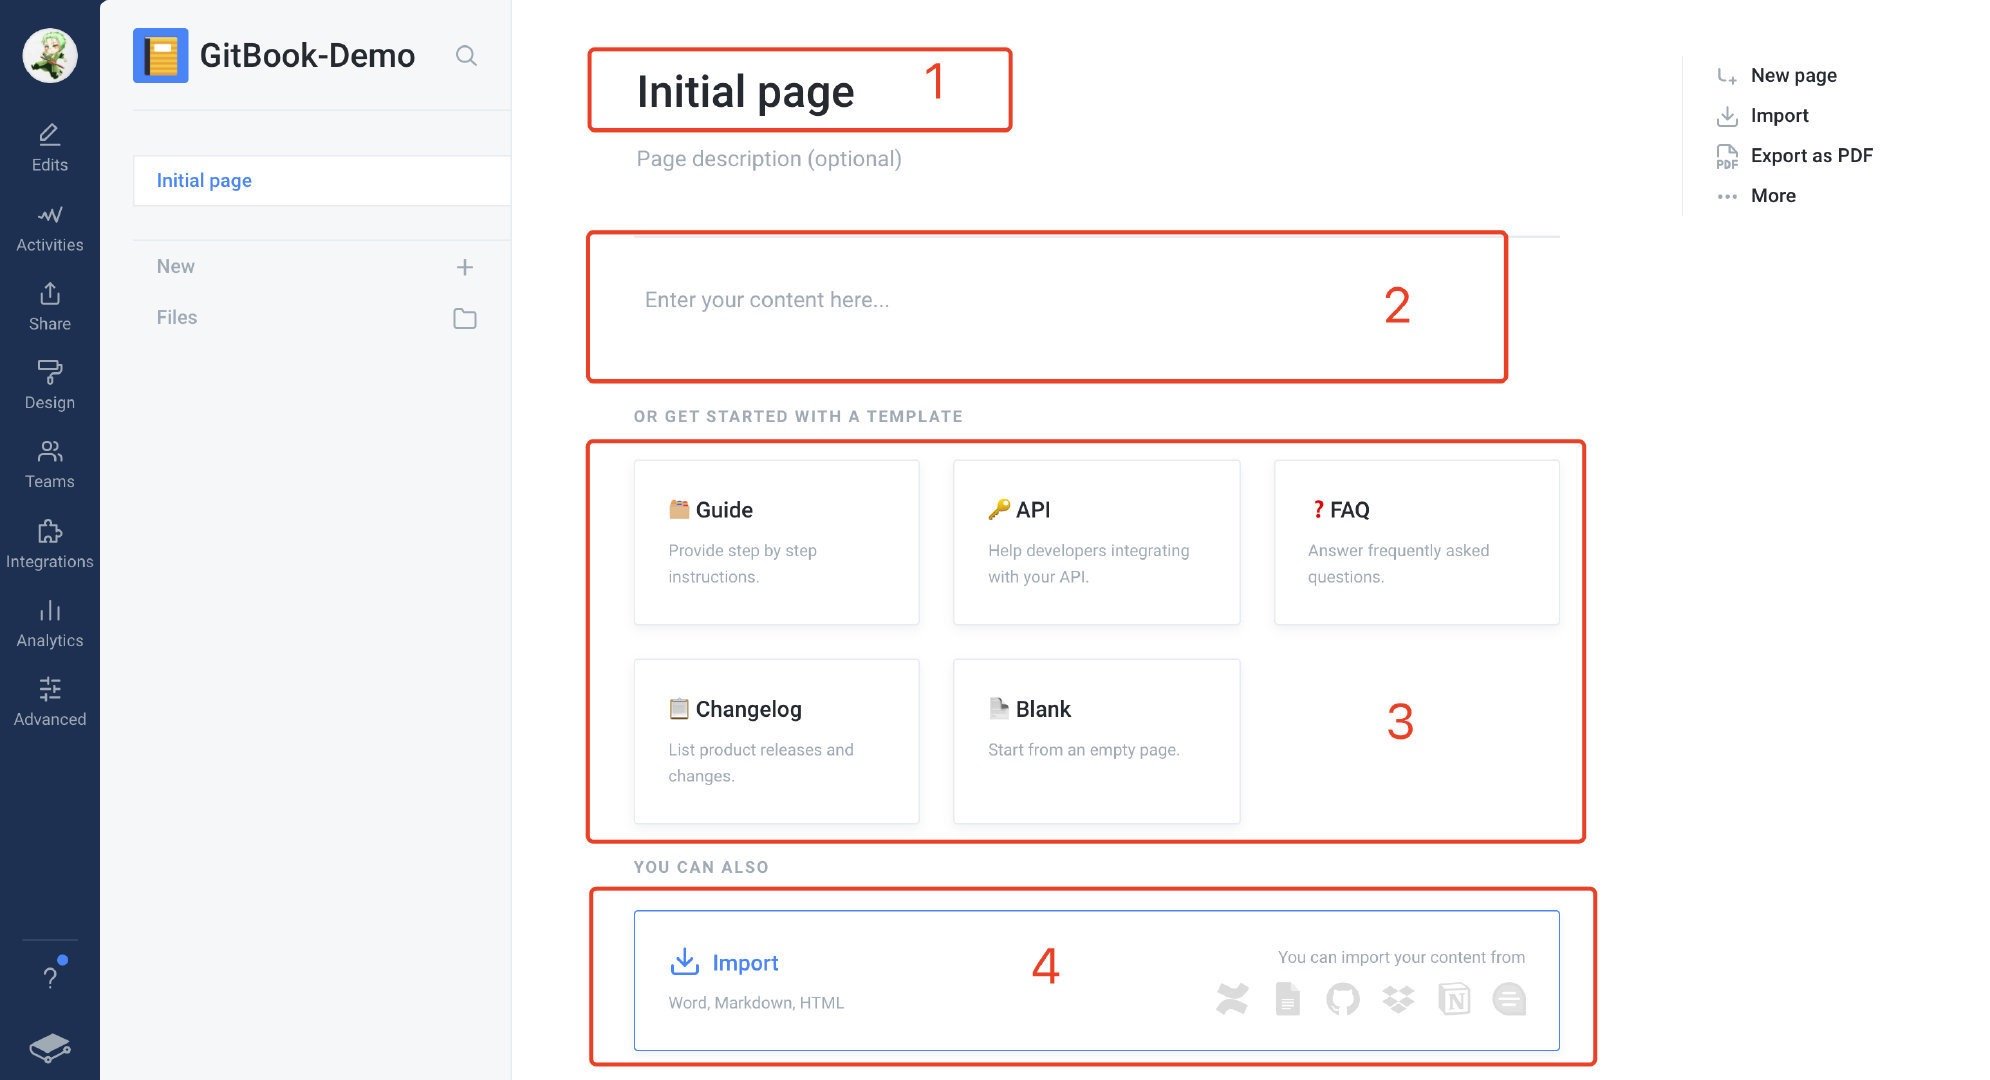The image size is (1990, 1080).
Task: Select Initial page in the sidebar
Action: [204, 181]
